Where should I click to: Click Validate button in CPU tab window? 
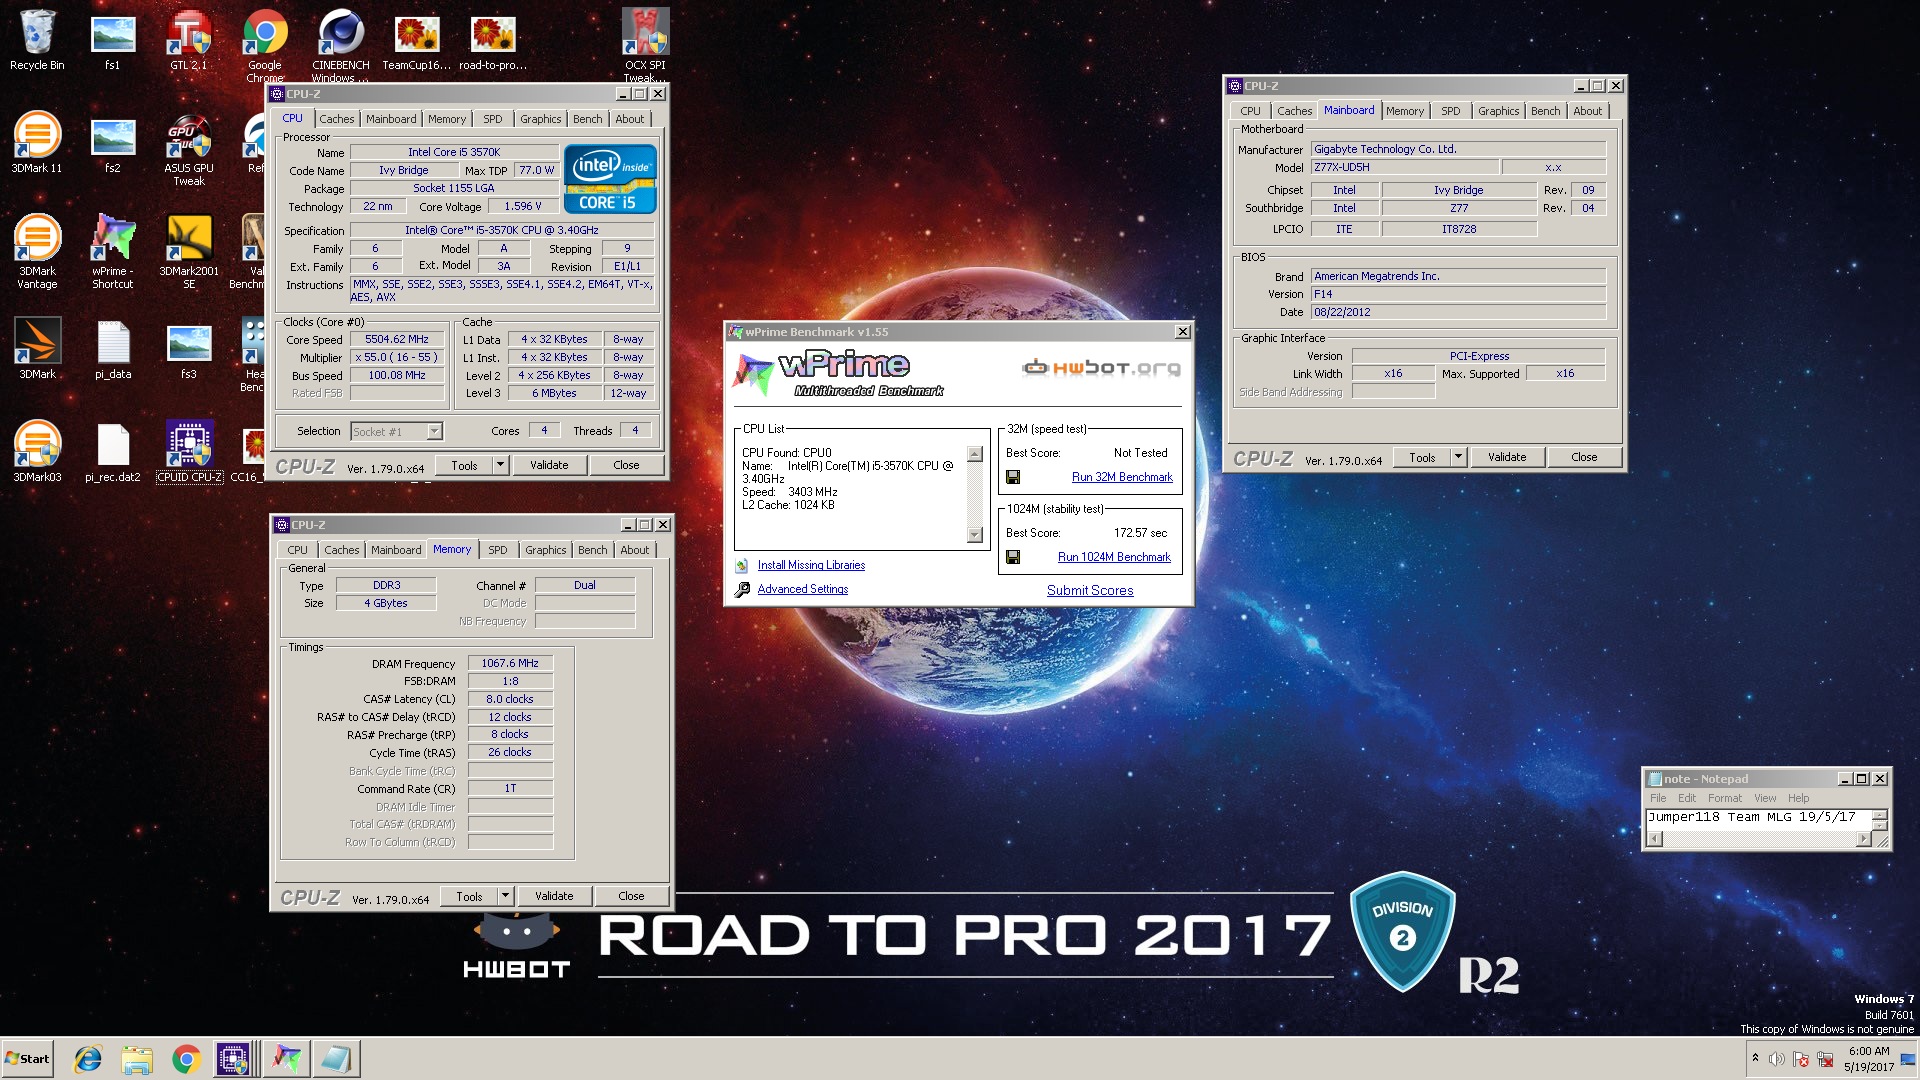pos(549,465)
